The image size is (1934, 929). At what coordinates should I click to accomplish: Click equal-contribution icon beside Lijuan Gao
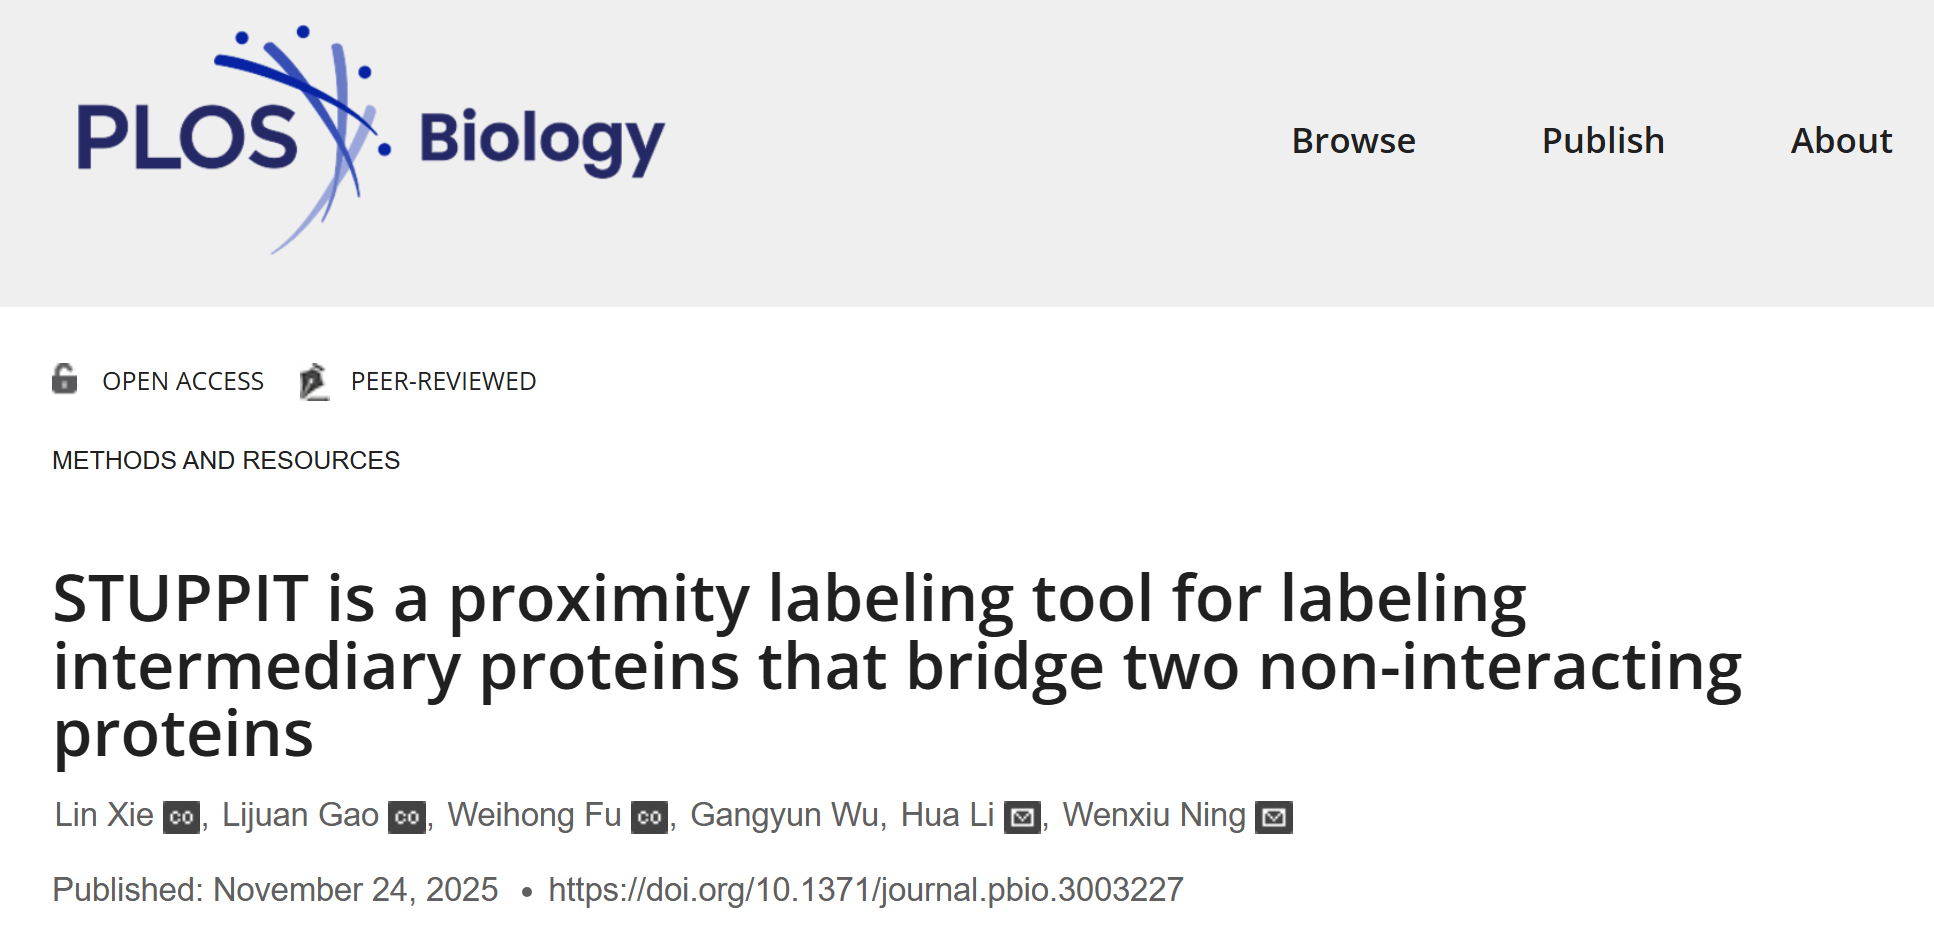pyautogui.click(x=407, y=817)
